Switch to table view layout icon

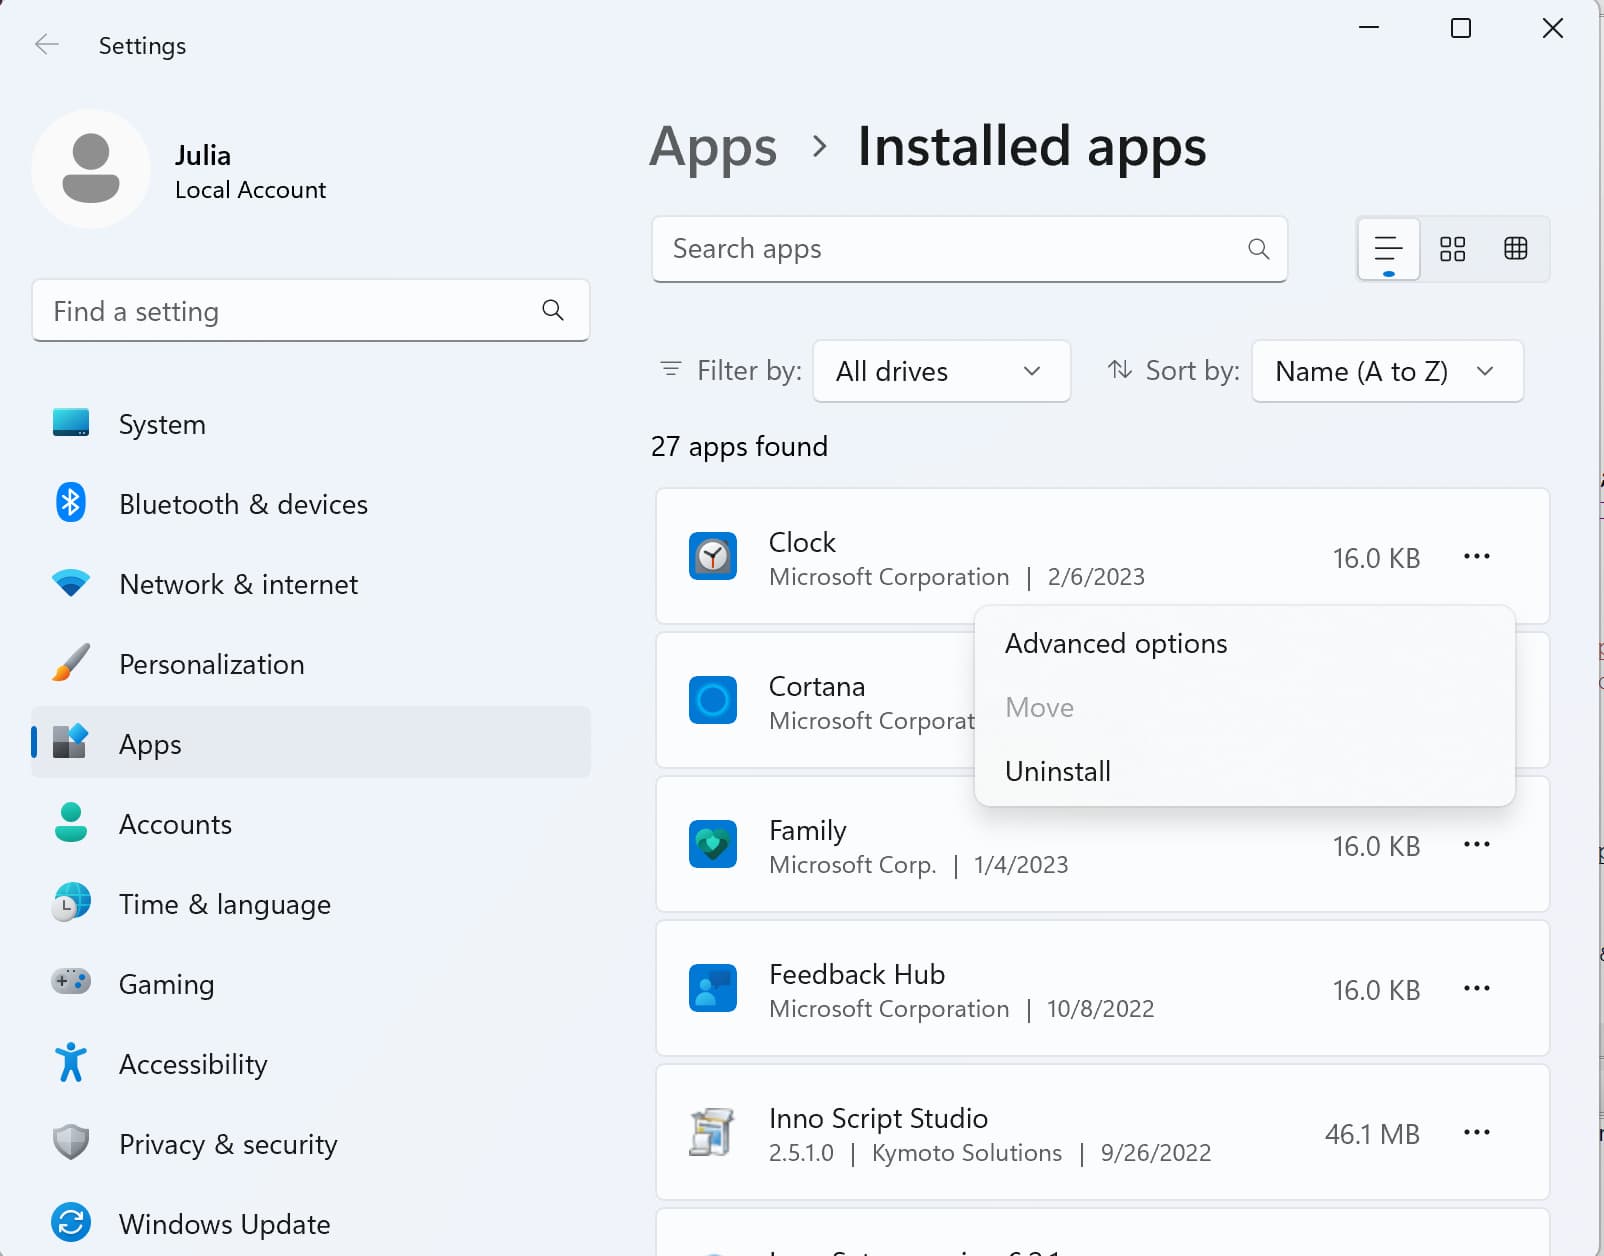(x=1515, y=249)
